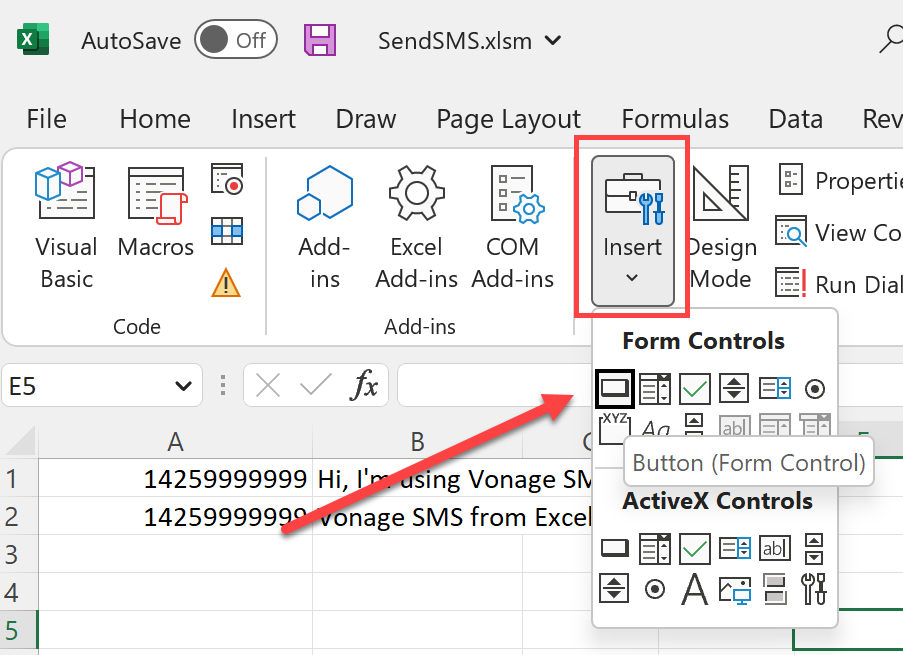Open the Visual Basic editor
The width and height of the screenshot is (903, 655).
66,226
